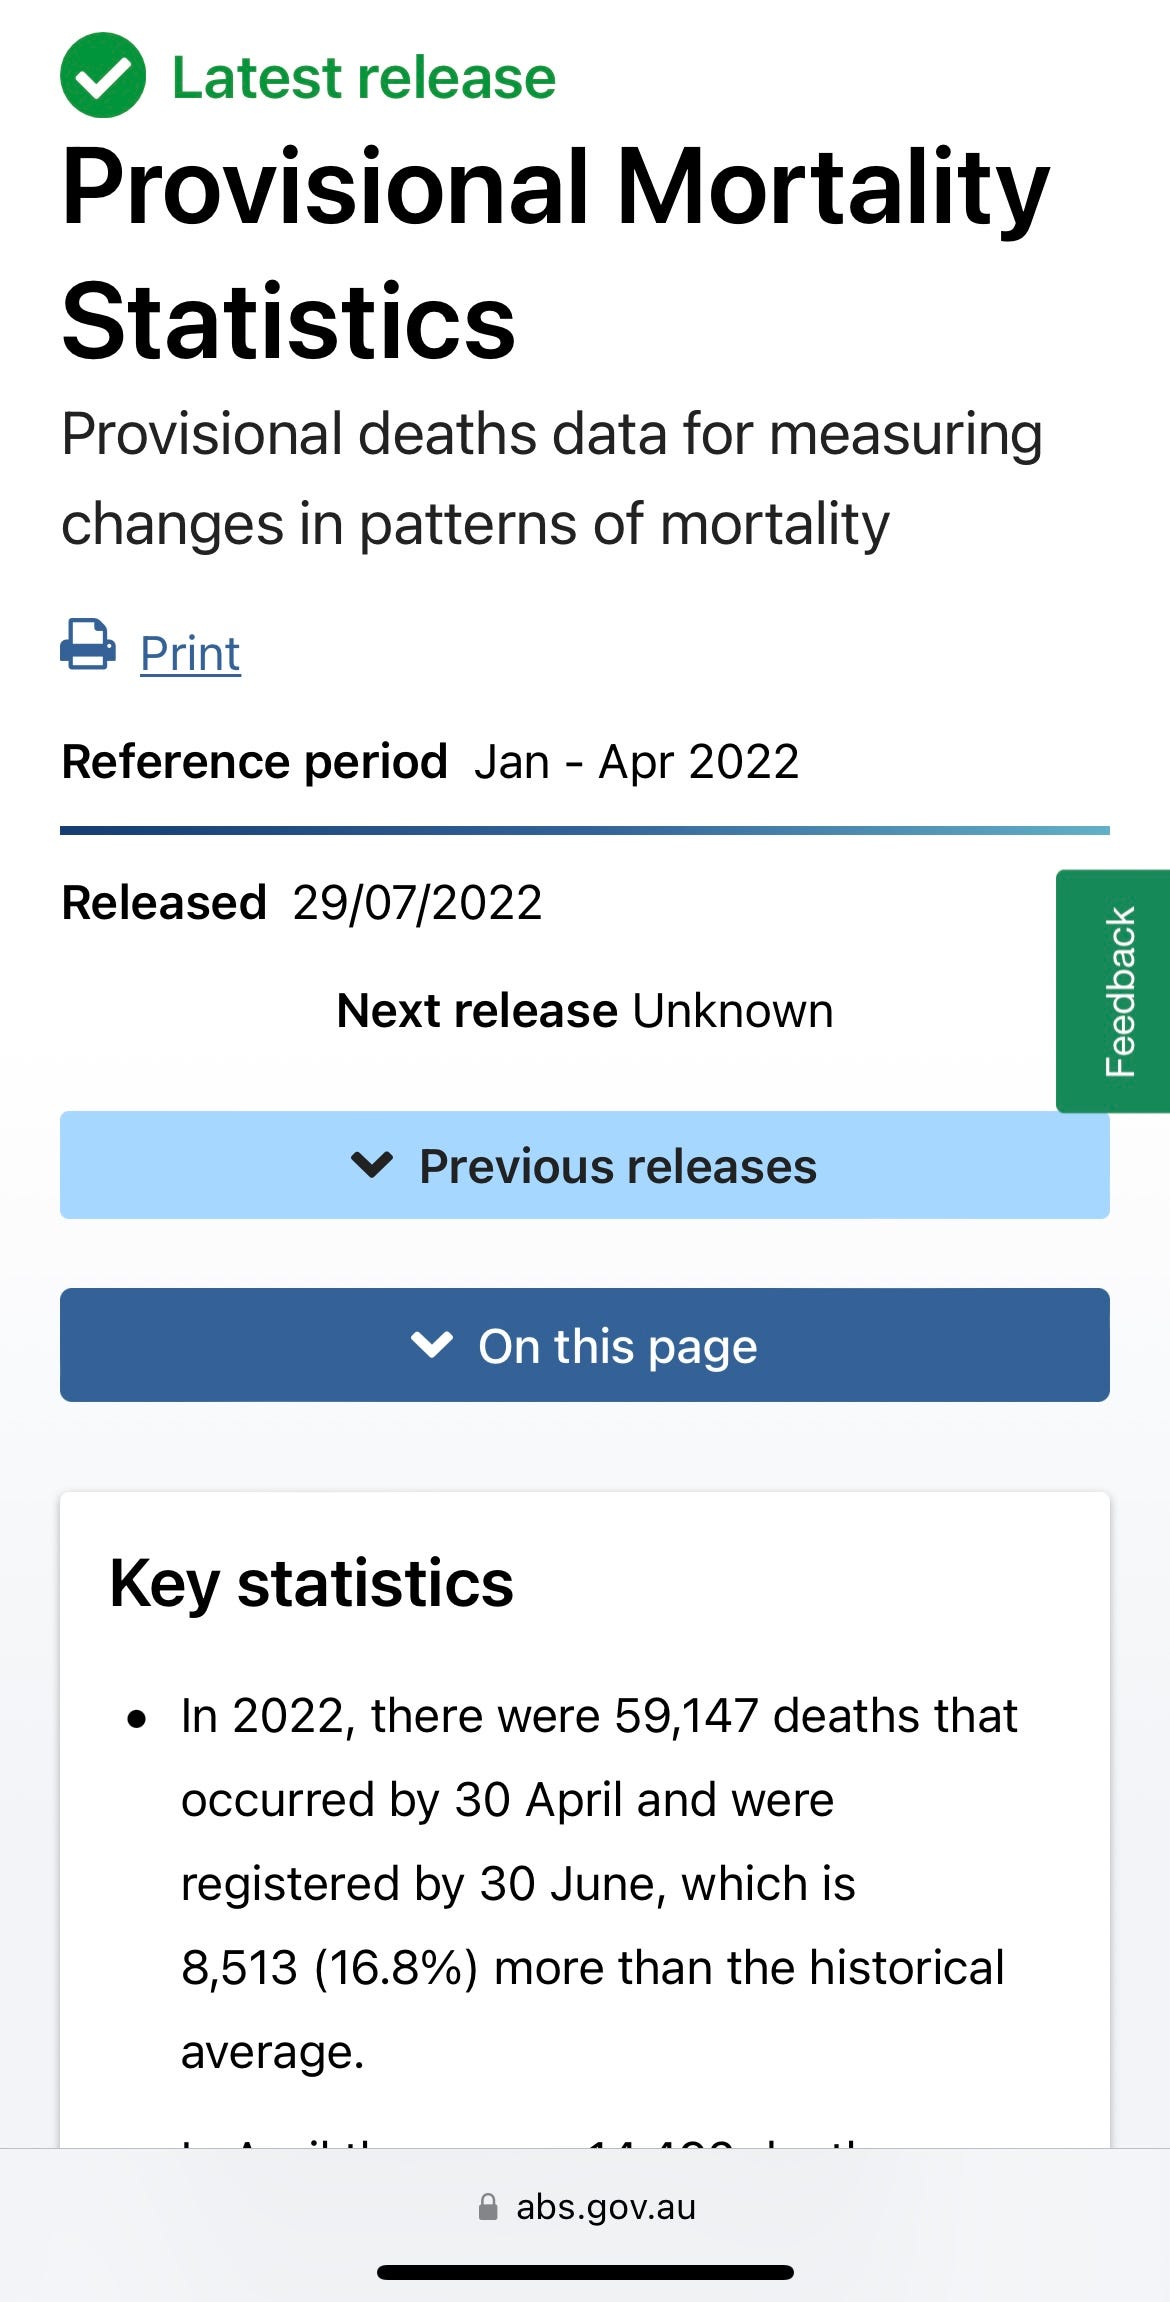Click the chevron beside Previous releases

[372, 1165]
